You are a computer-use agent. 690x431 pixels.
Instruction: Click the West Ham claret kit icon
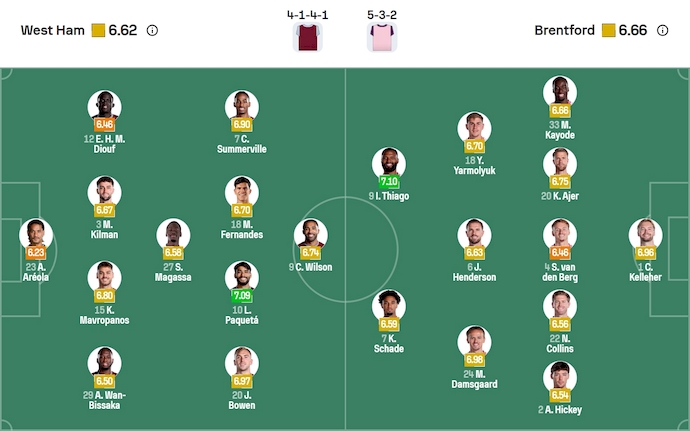306,37
